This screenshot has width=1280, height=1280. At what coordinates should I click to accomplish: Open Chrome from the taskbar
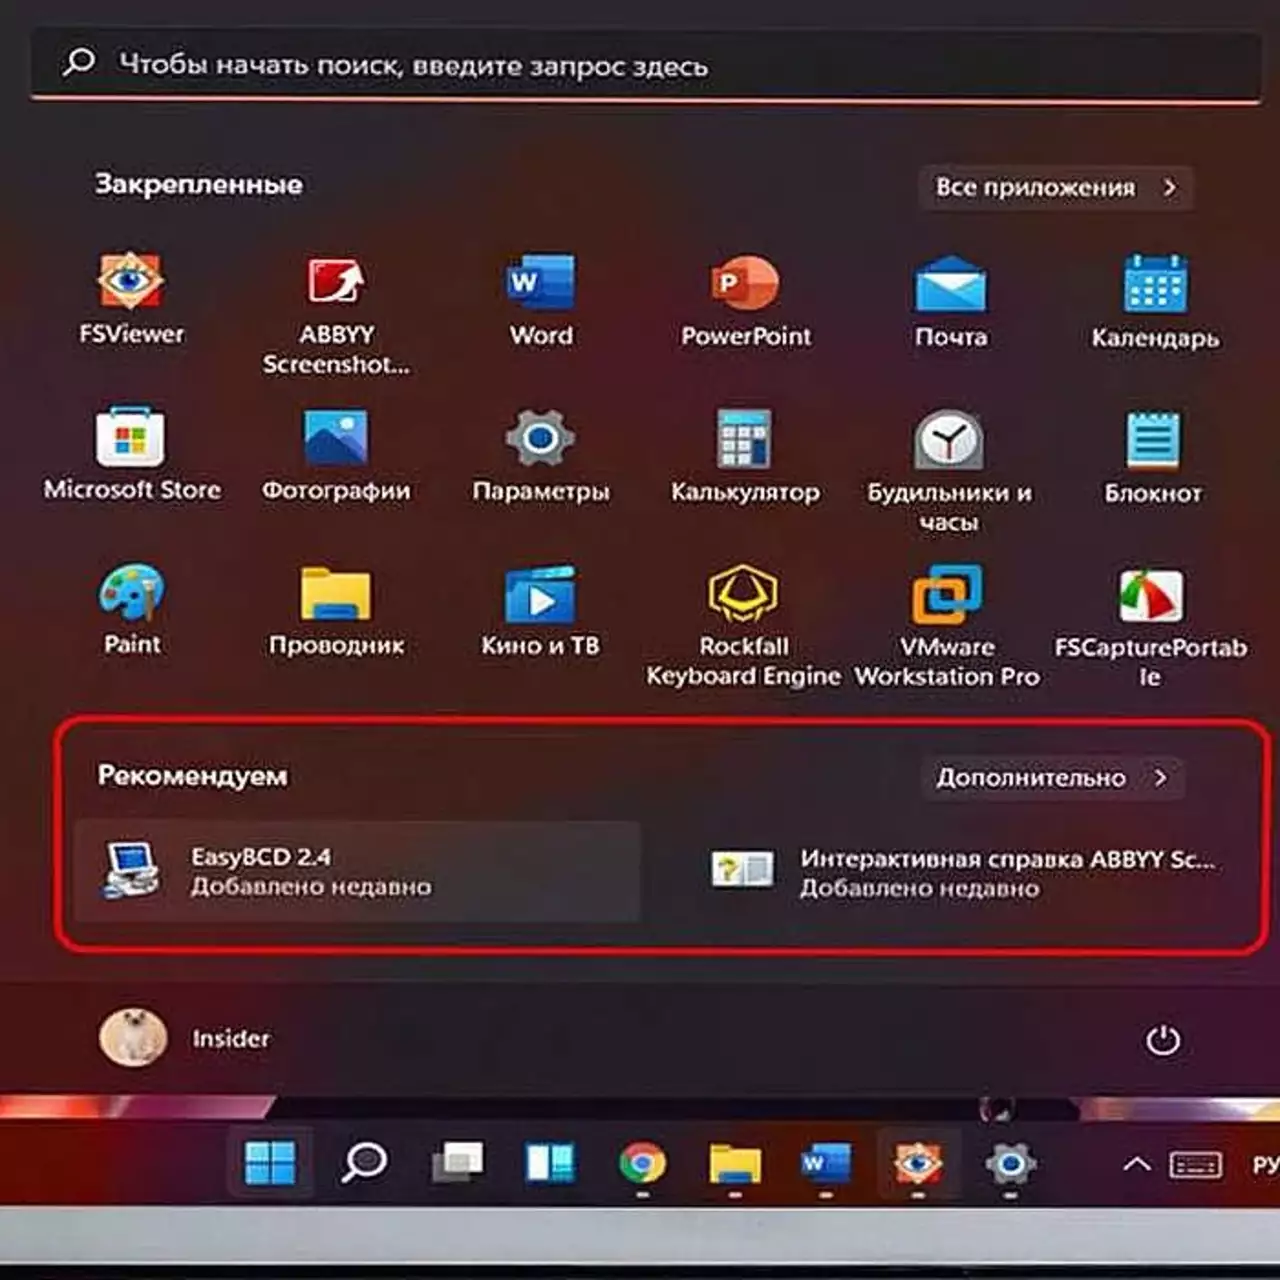coord(643,1164)
